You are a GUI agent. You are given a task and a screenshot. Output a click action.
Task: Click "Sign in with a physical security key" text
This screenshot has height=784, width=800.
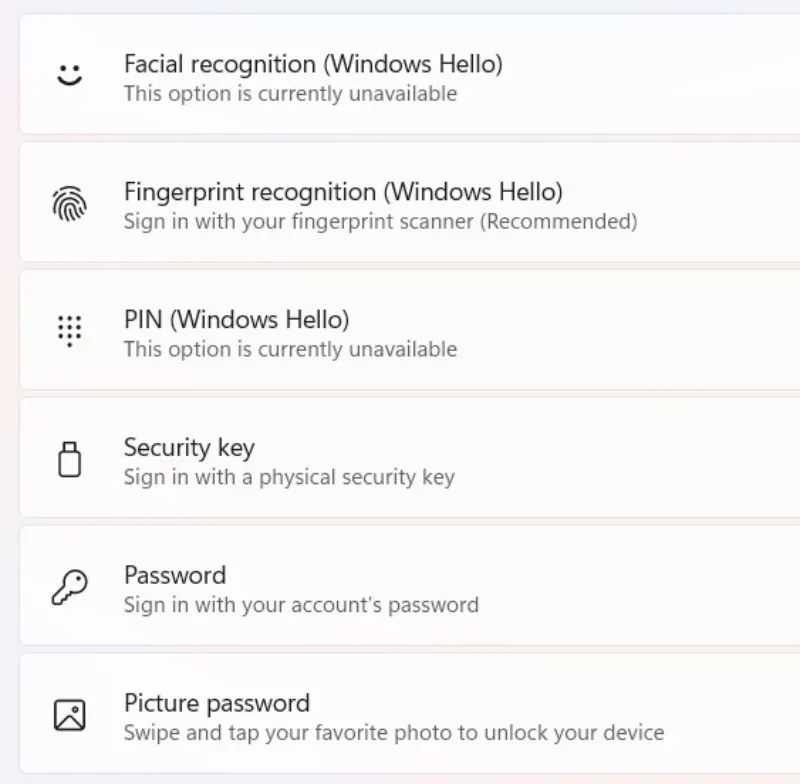pyautogui.click(x=289, y=477)
